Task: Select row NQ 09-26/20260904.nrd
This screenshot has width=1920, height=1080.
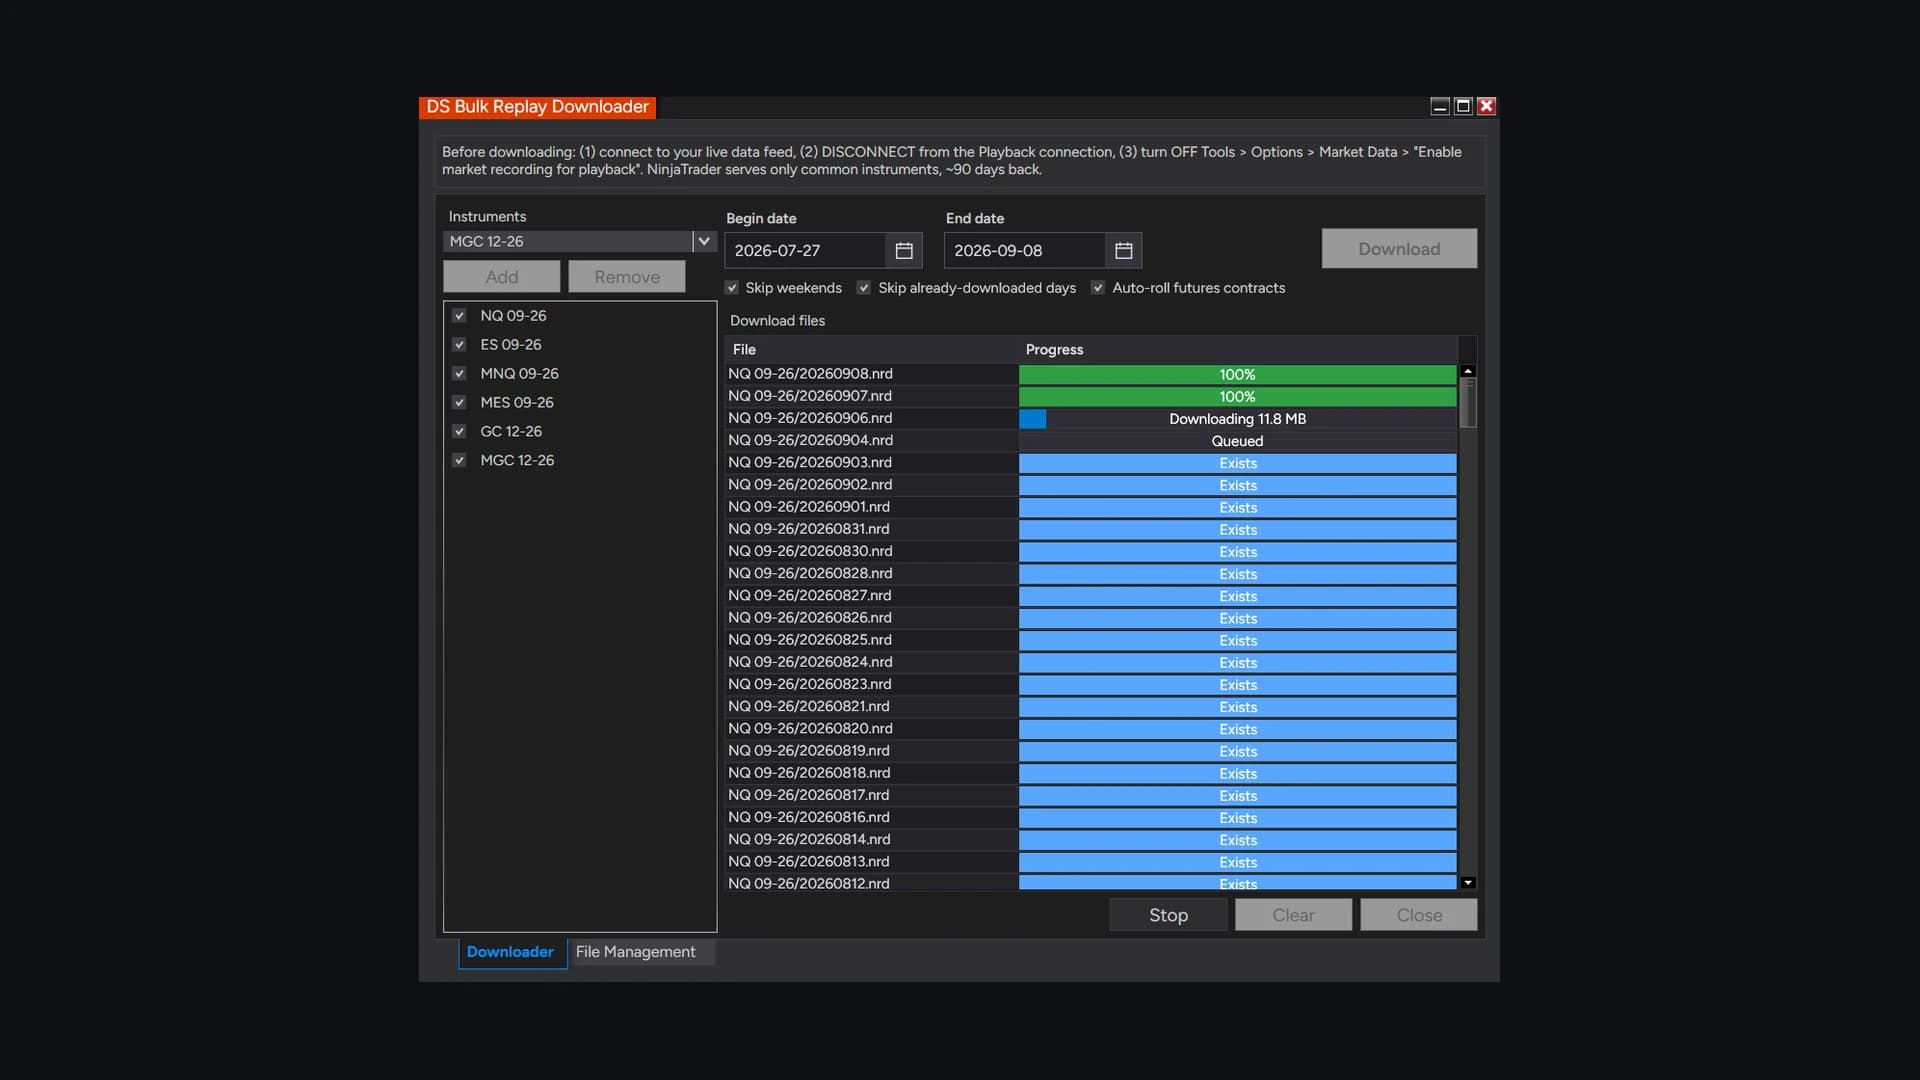Action: tap(1091, 440)
